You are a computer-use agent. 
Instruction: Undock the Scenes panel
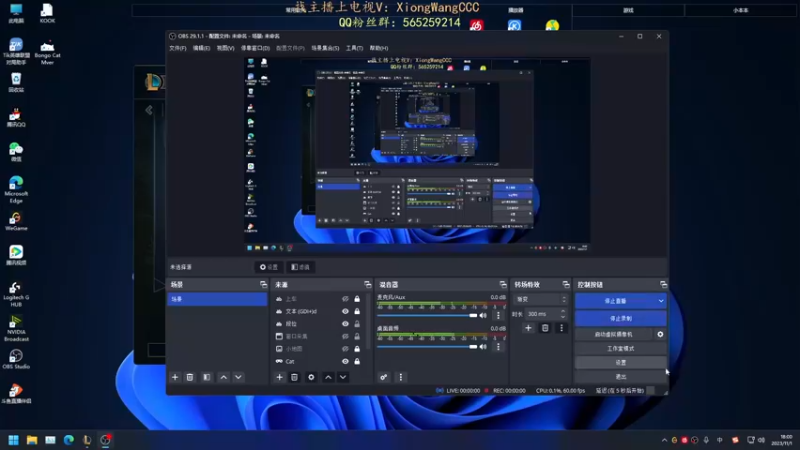(x=263, y=284)
